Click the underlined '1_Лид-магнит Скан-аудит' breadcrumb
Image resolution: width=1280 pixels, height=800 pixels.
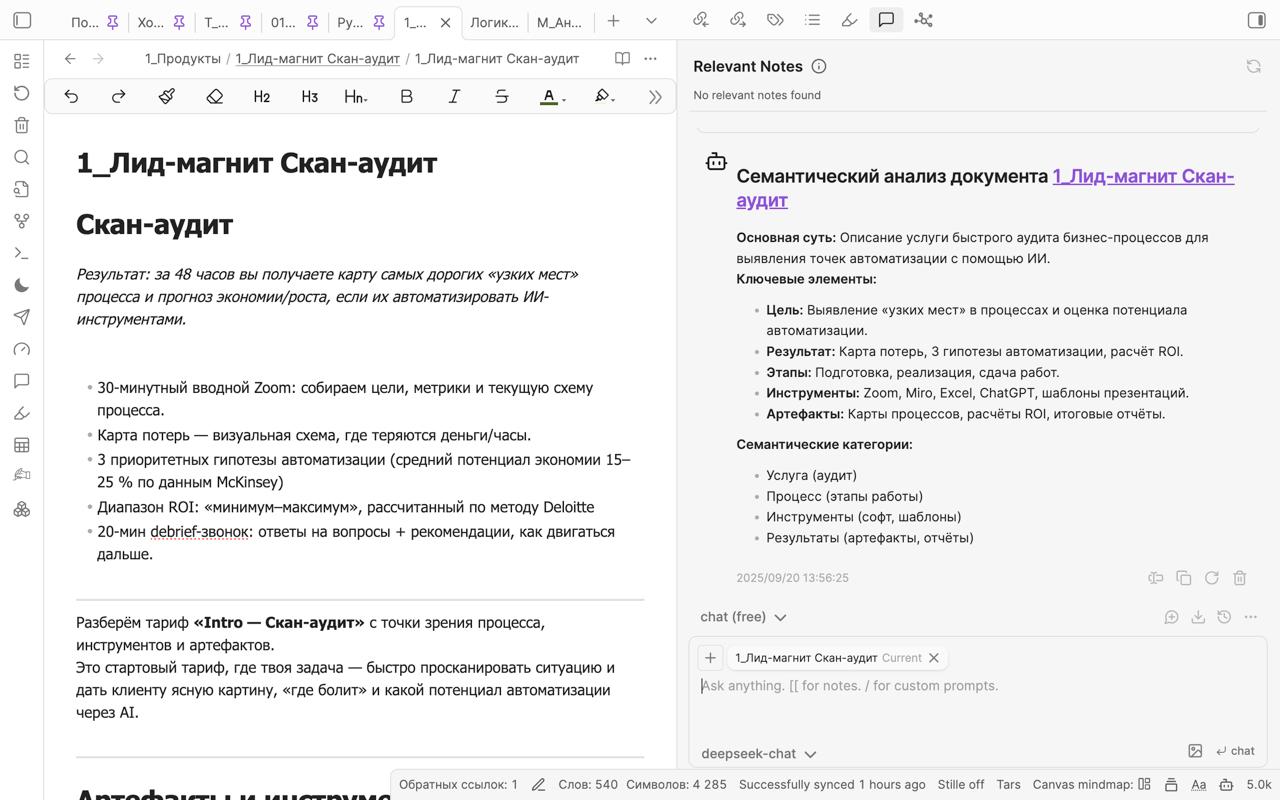click(318, 59)
